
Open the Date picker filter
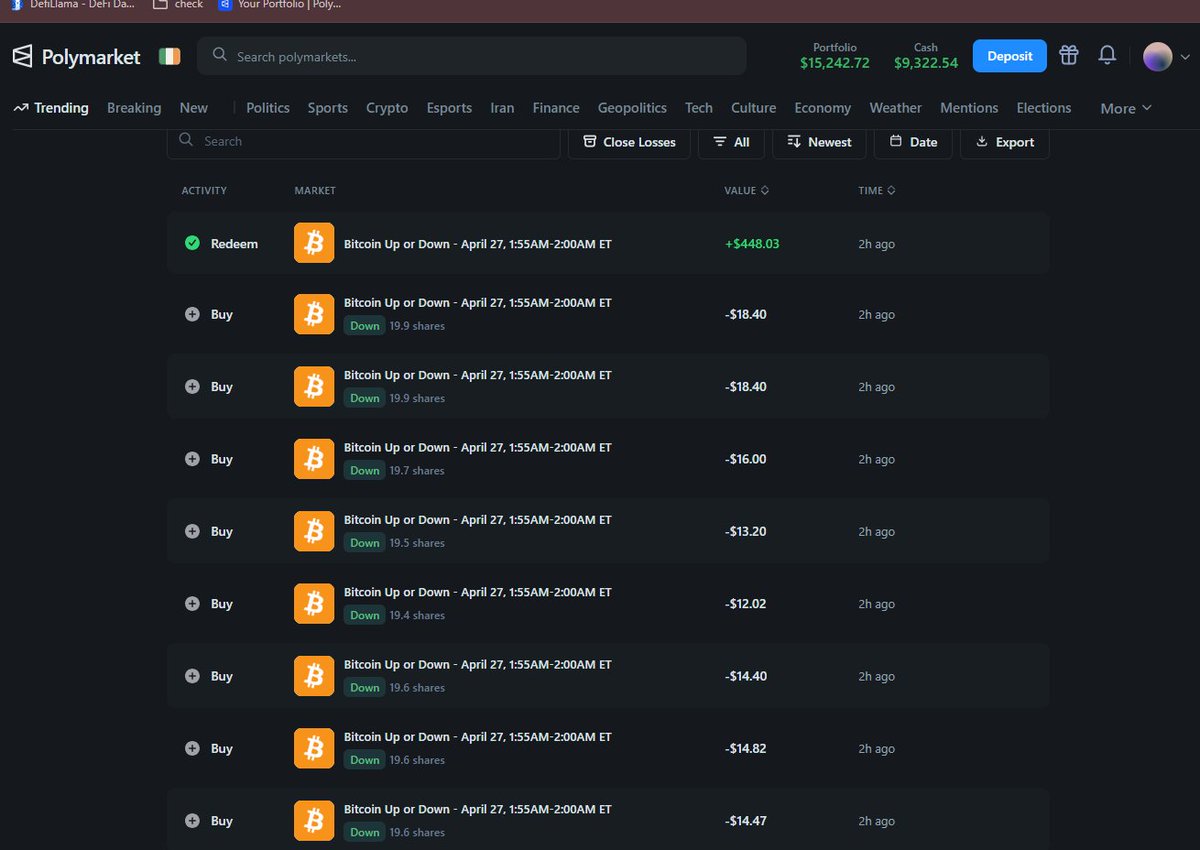click(x=913, y=142)
